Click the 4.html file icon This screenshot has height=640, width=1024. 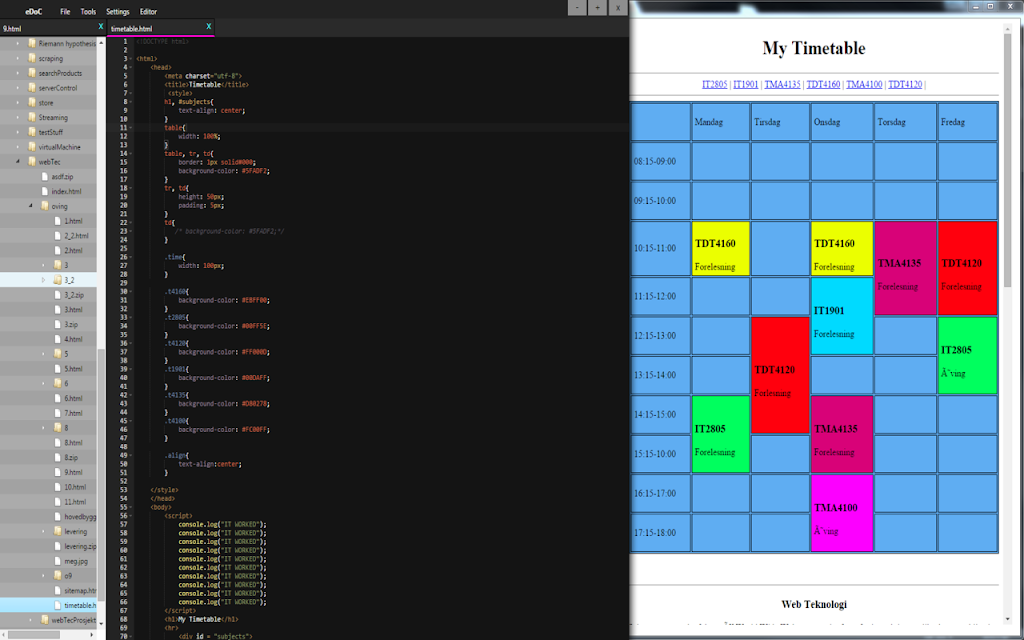tap(57, 339)
